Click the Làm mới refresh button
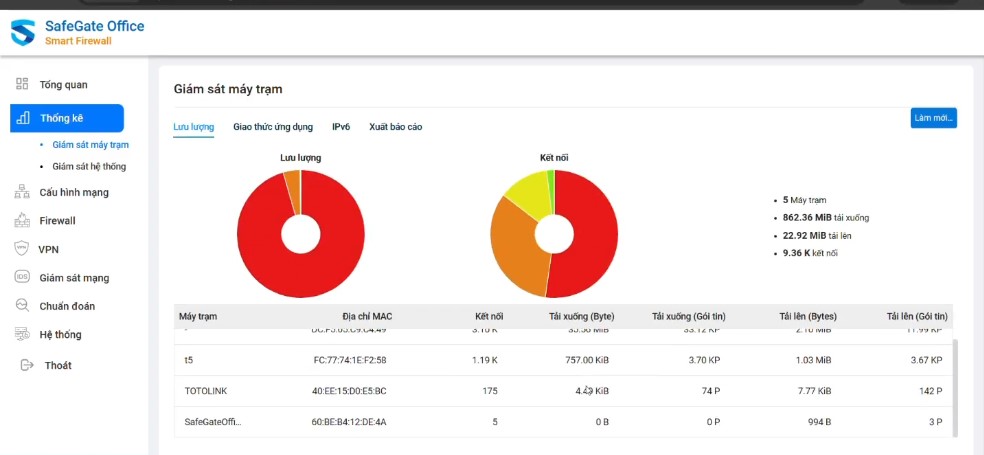 934,118
